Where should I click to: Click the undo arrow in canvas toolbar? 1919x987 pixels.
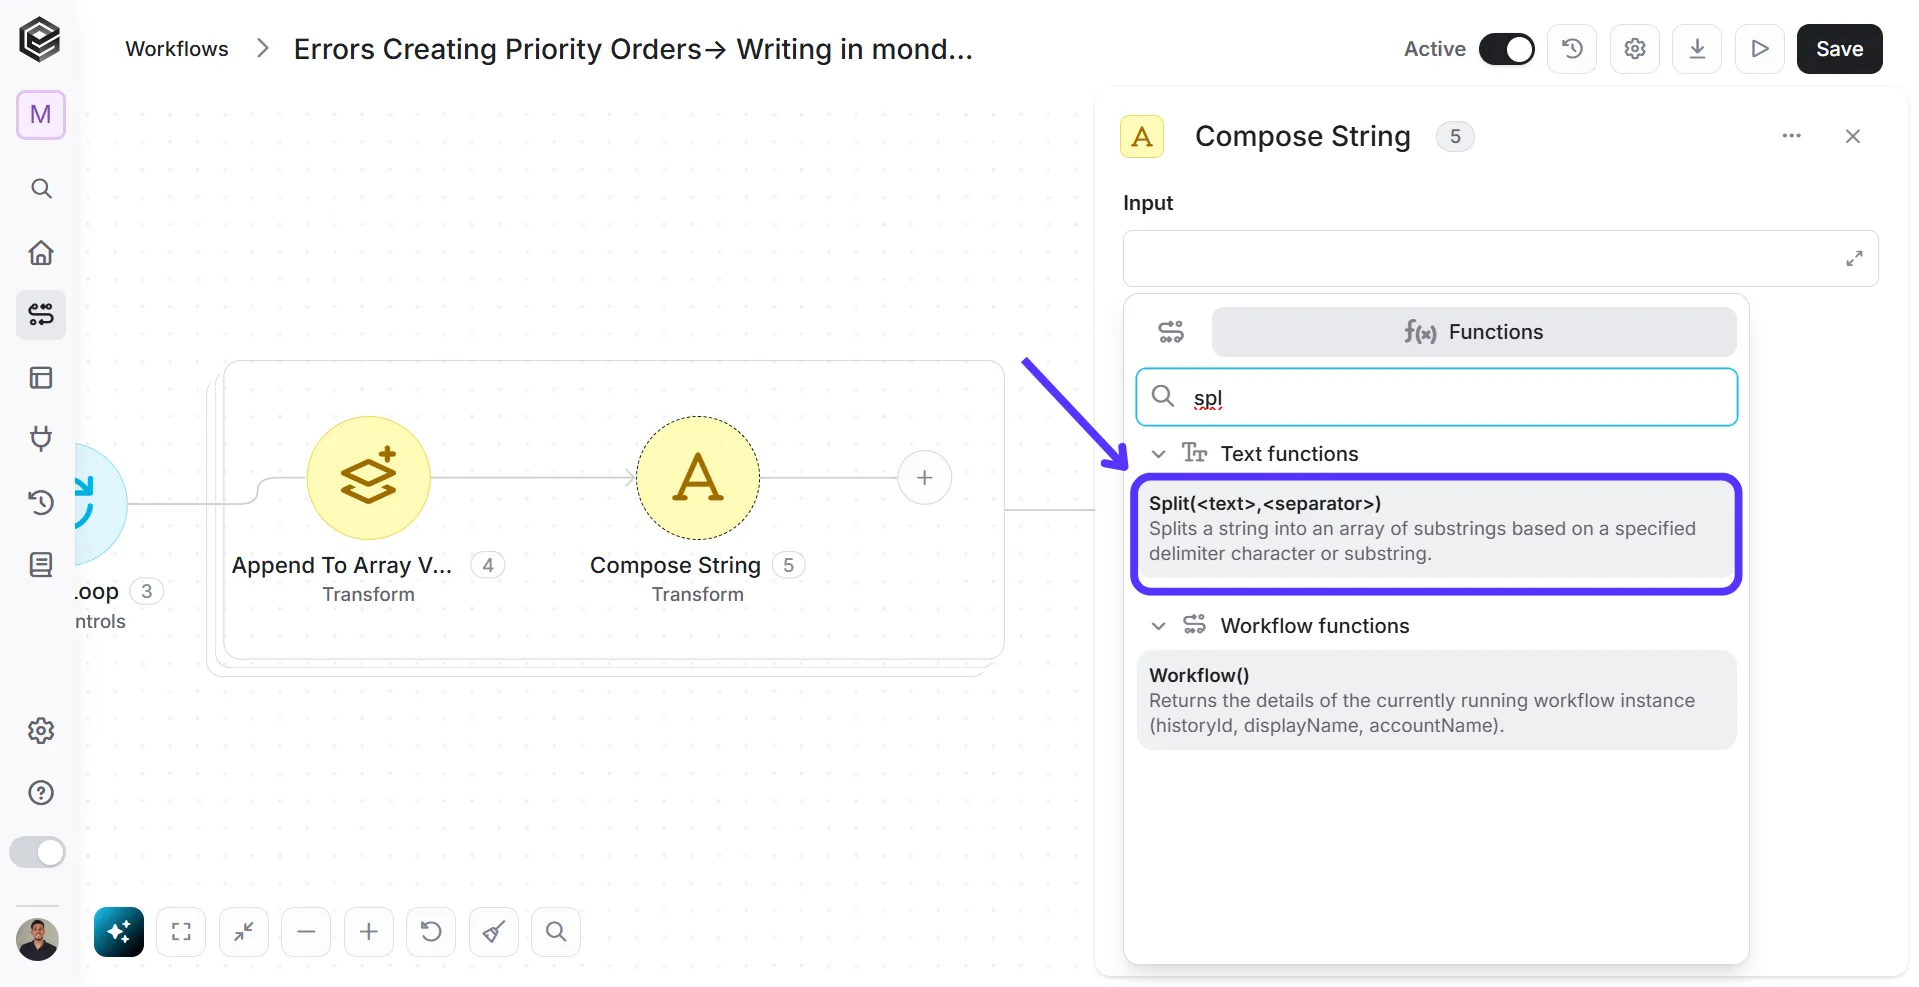[431, 932]
